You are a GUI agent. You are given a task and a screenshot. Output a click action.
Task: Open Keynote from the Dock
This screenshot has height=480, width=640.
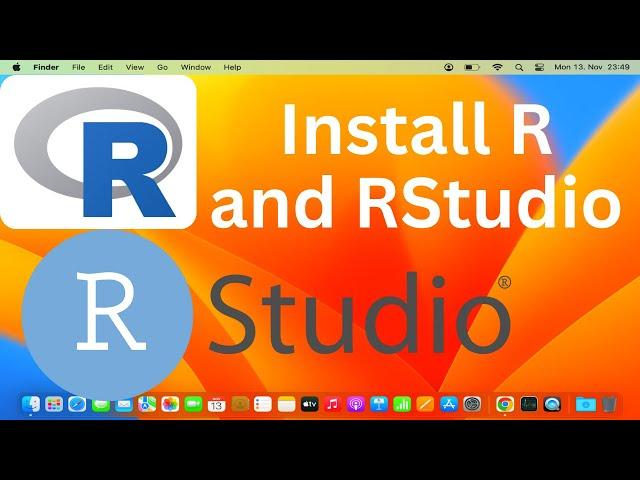pyautogui.click(x=379, y=404)
